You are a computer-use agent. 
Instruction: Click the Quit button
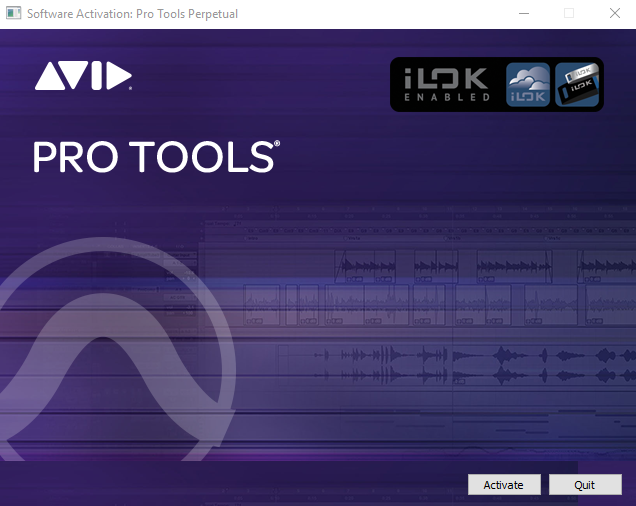click(x=585, y=484)
